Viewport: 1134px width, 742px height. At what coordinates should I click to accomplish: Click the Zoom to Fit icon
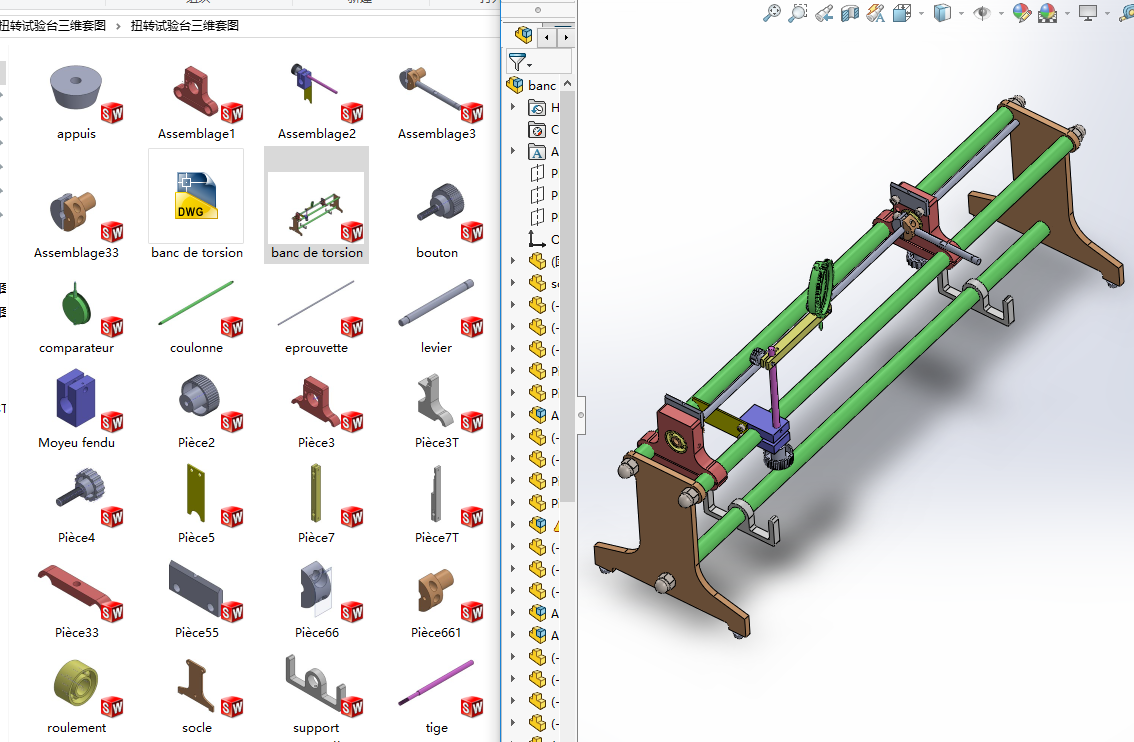[x=771, y=13]
